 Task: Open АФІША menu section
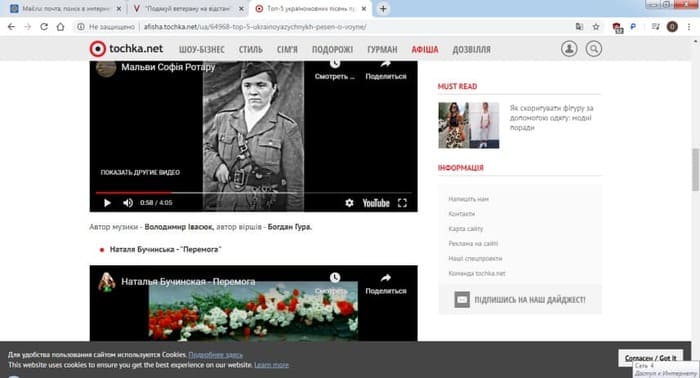tap(425, 50)
